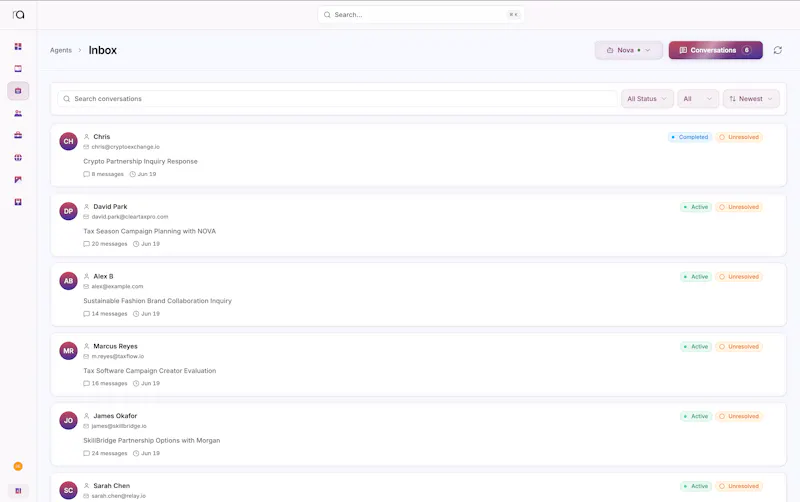Click the messages icon for 8 messages
The image size is (800, 502).
86,174
